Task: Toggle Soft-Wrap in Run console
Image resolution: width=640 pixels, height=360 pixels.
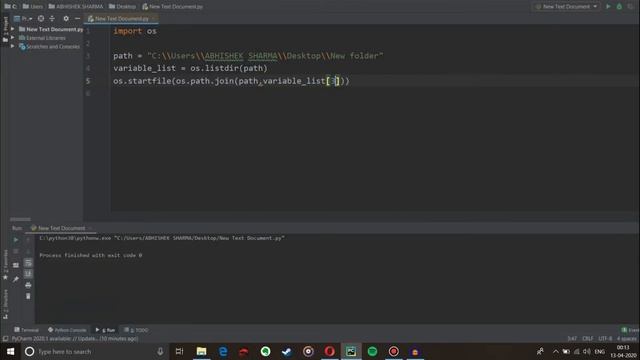Action: [x=28, y=262]
